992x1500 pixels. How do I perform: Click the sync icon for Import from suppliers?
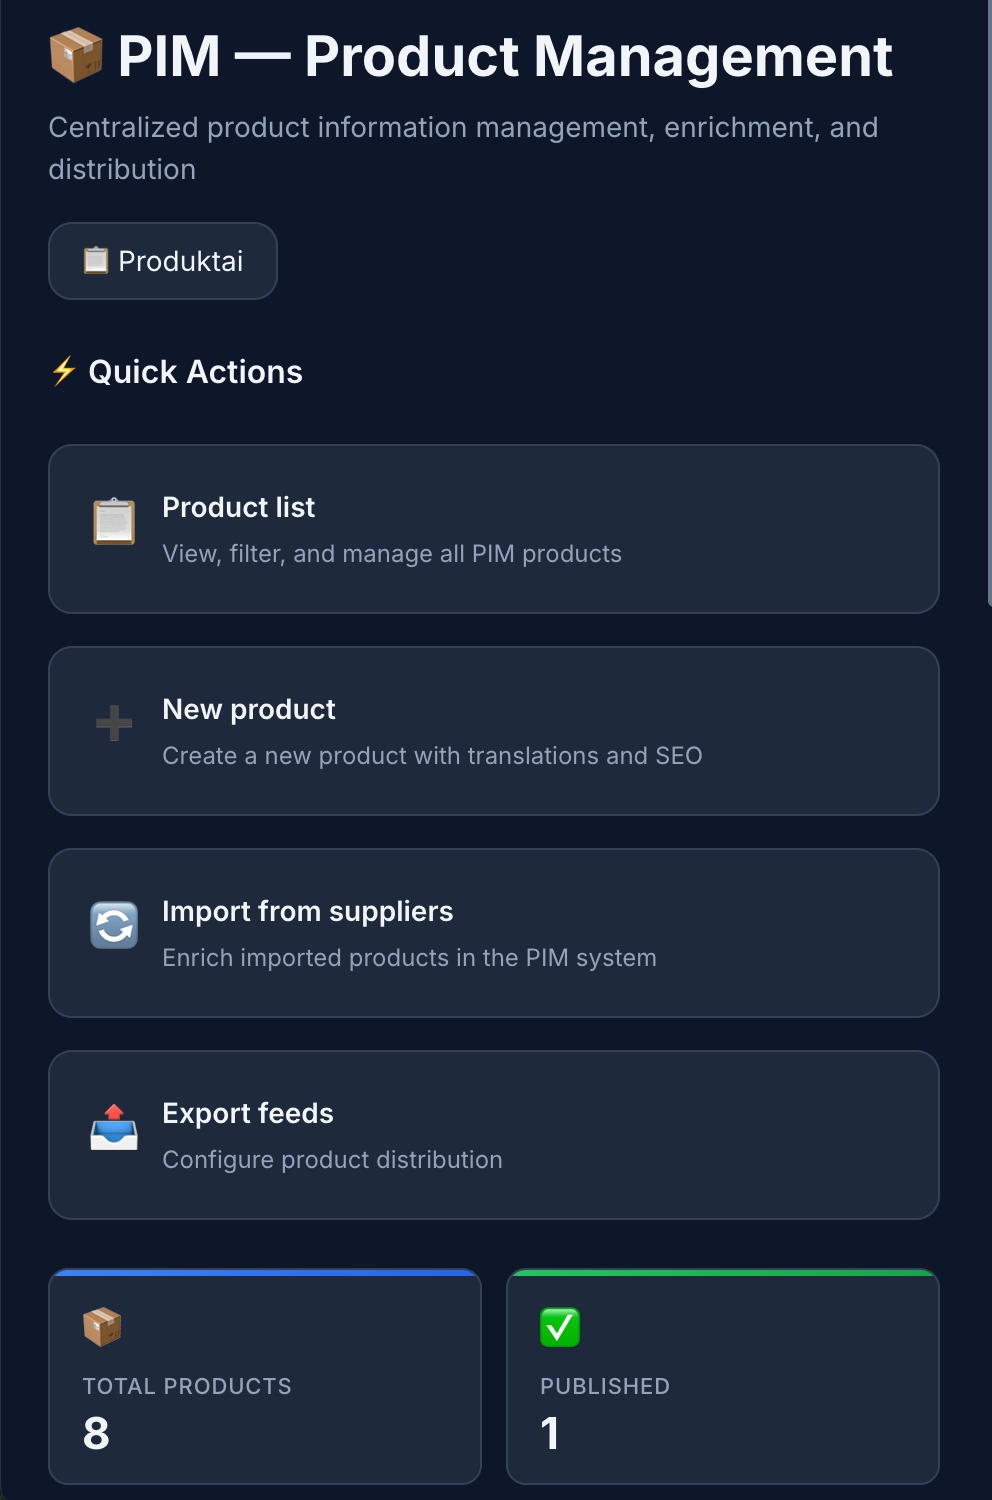pyautogui.click(x=114, y=925)
